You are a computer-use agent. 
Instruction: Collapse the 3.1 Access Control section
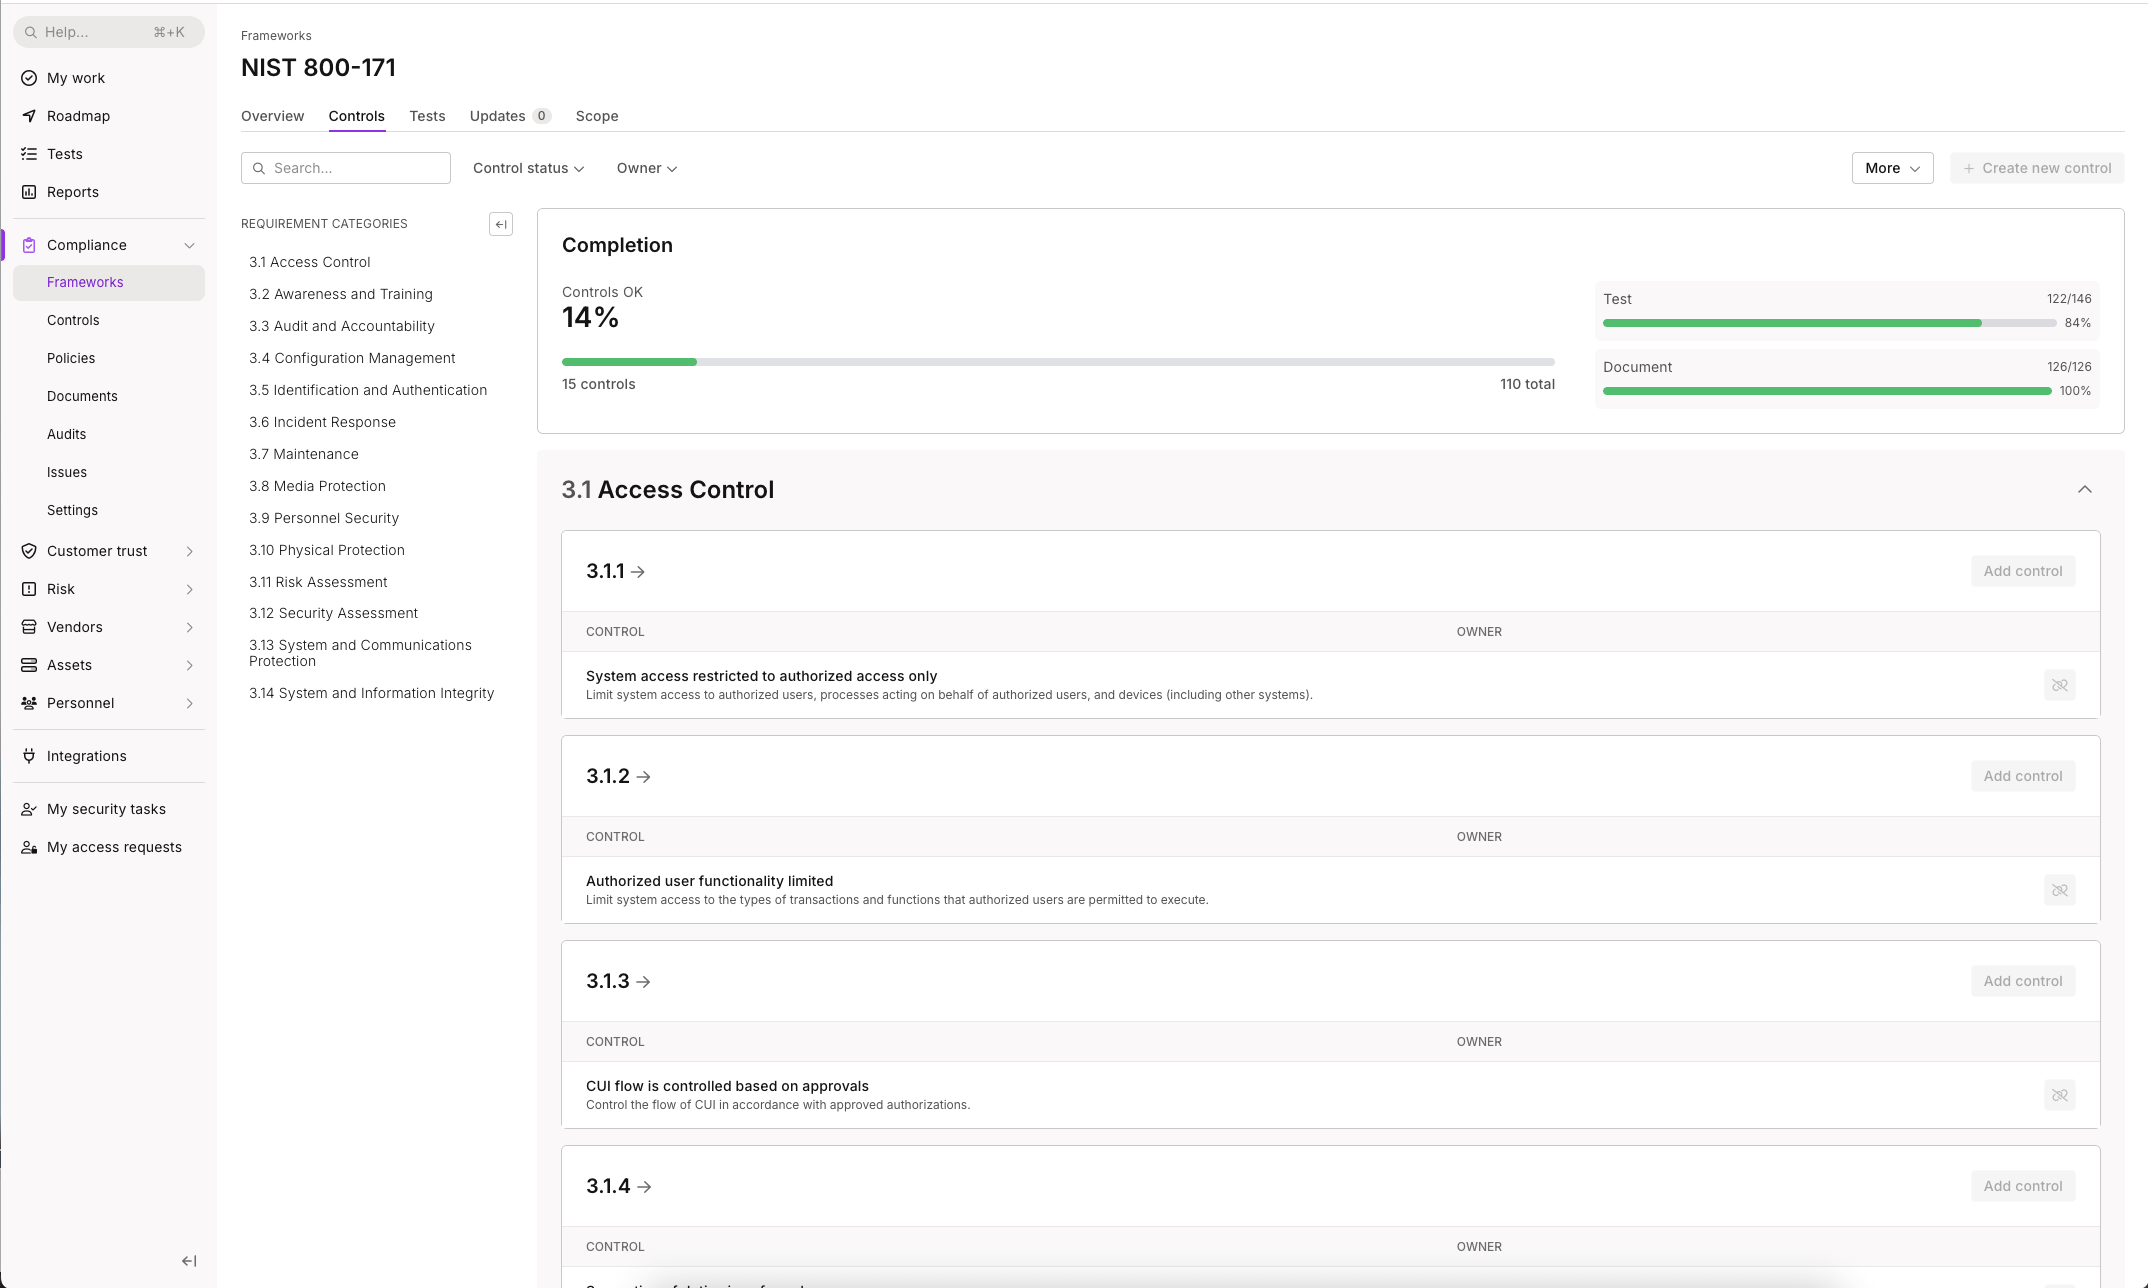tap(2084, 489)
